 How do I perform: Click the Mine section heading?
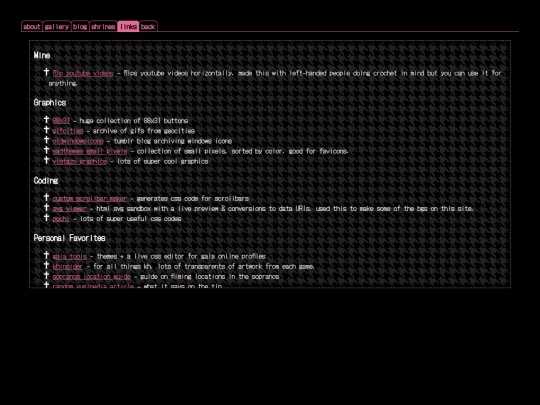[42, 55]
